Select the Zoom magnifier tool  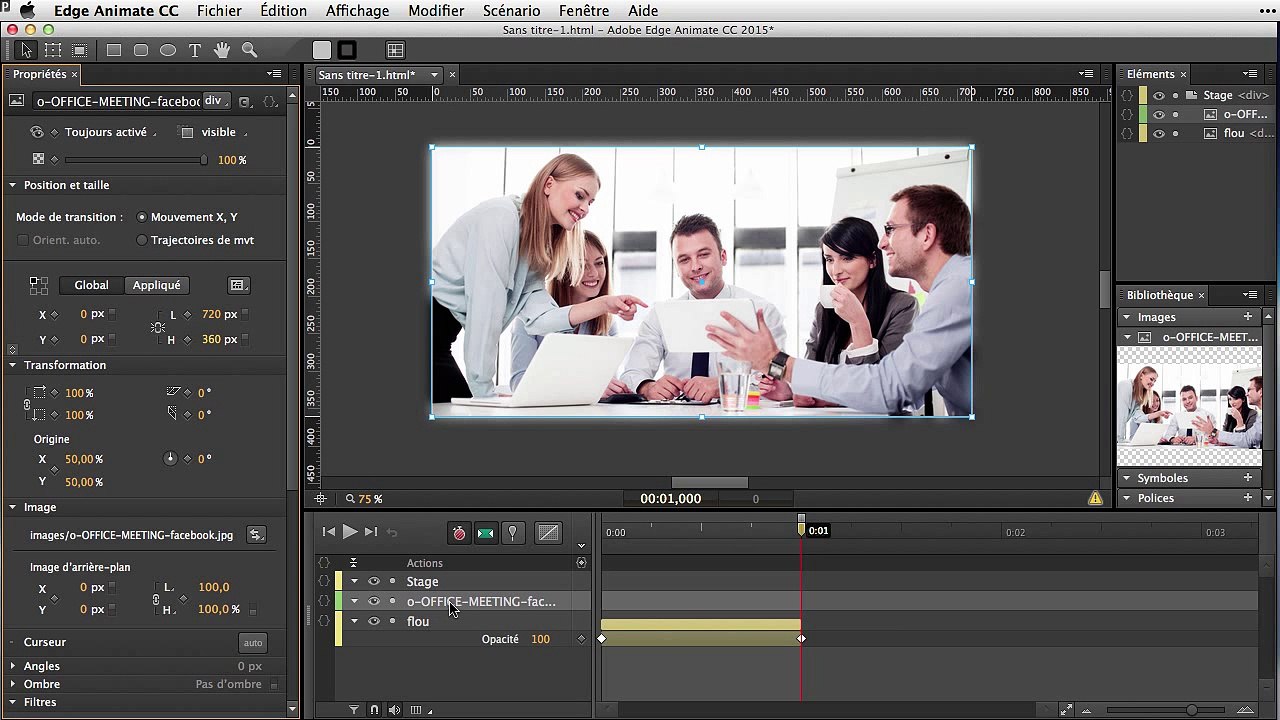click(249, 50)
